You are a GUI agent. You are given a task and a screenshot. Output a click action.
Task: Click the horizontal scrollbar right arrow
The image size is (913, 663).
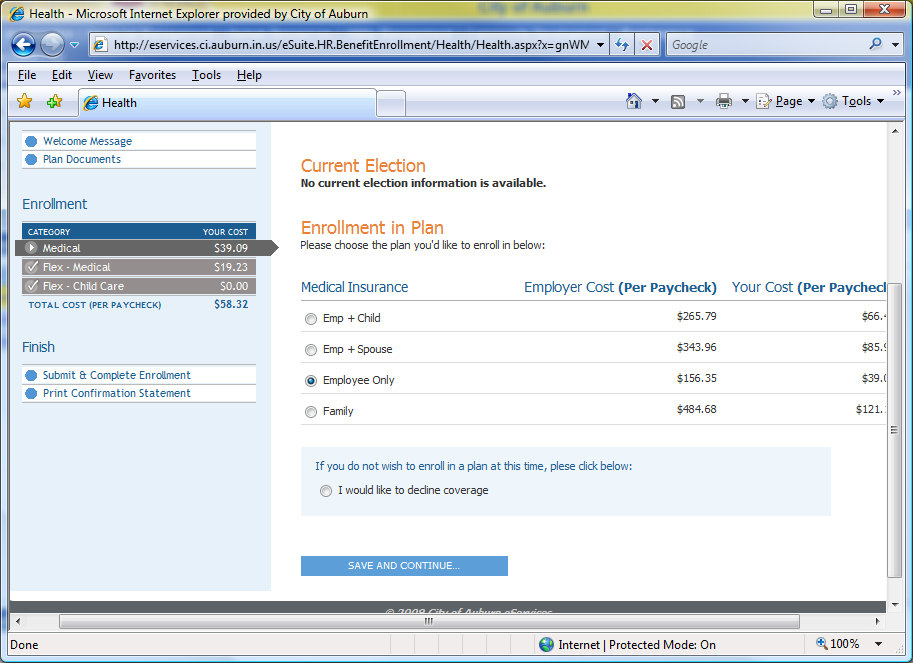click(878, 621)
